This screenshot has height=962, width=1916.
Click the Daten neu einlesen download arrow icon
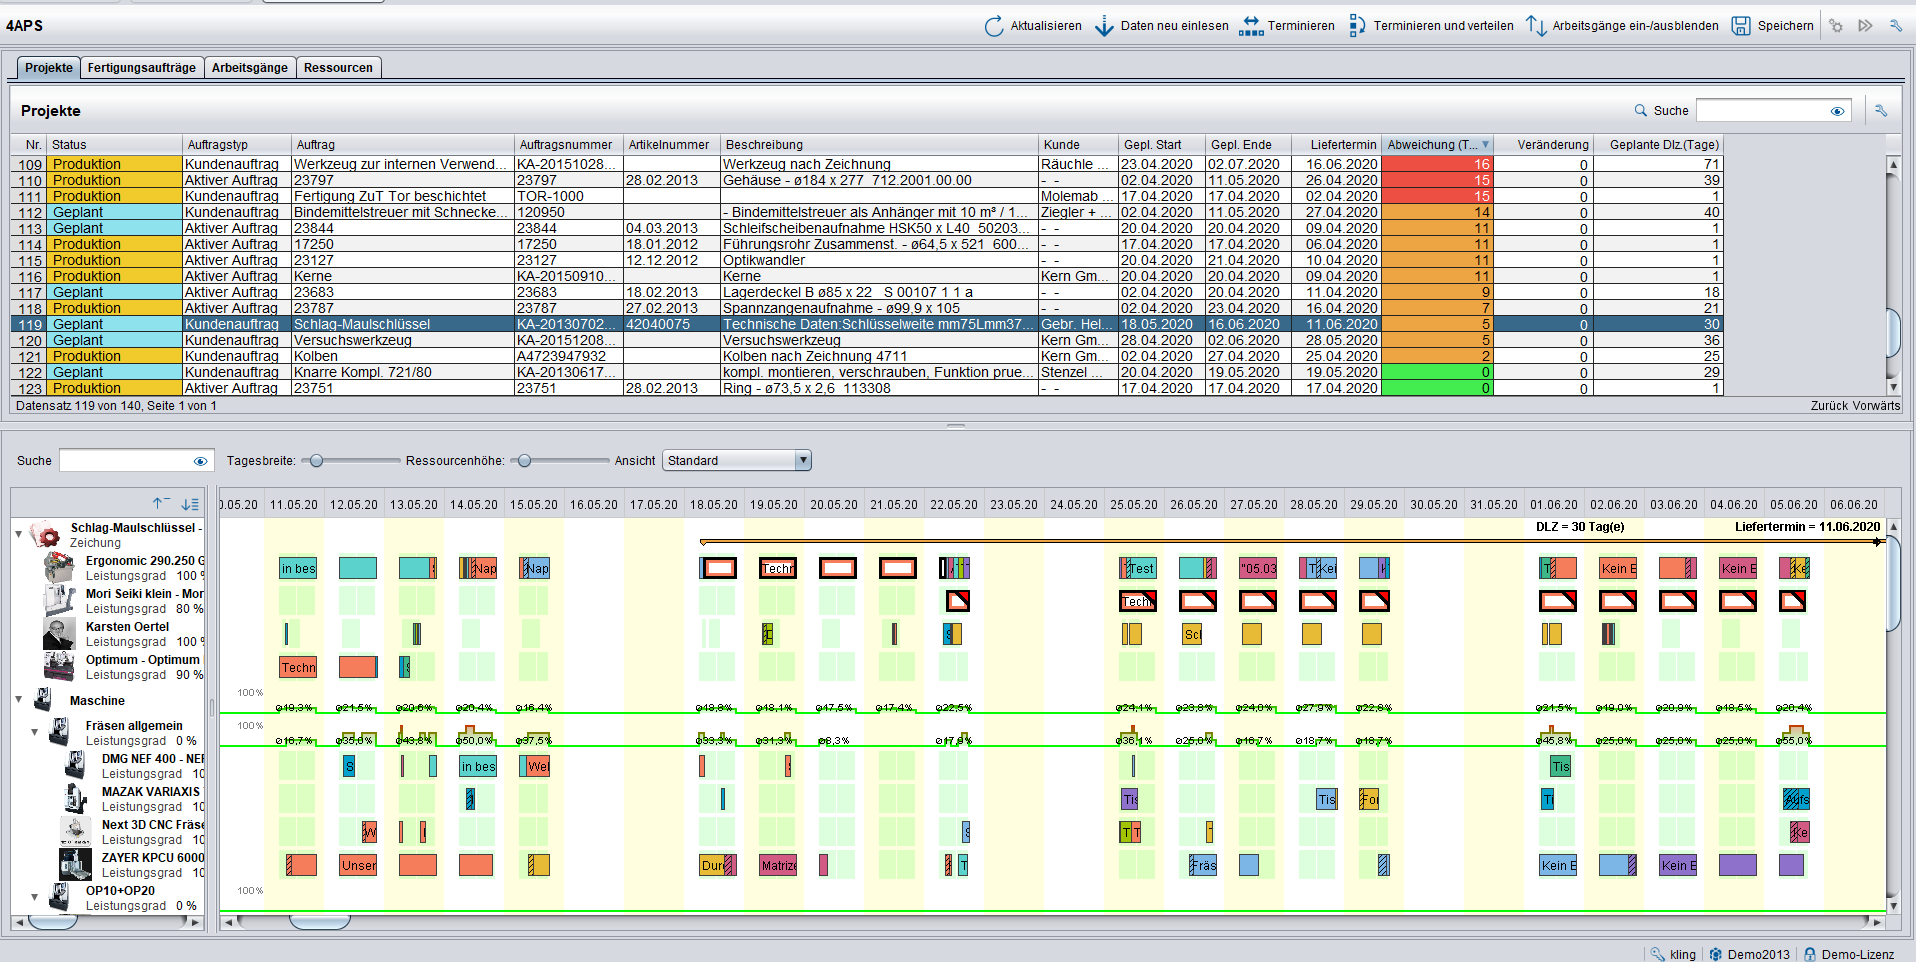coord(1104,26)
